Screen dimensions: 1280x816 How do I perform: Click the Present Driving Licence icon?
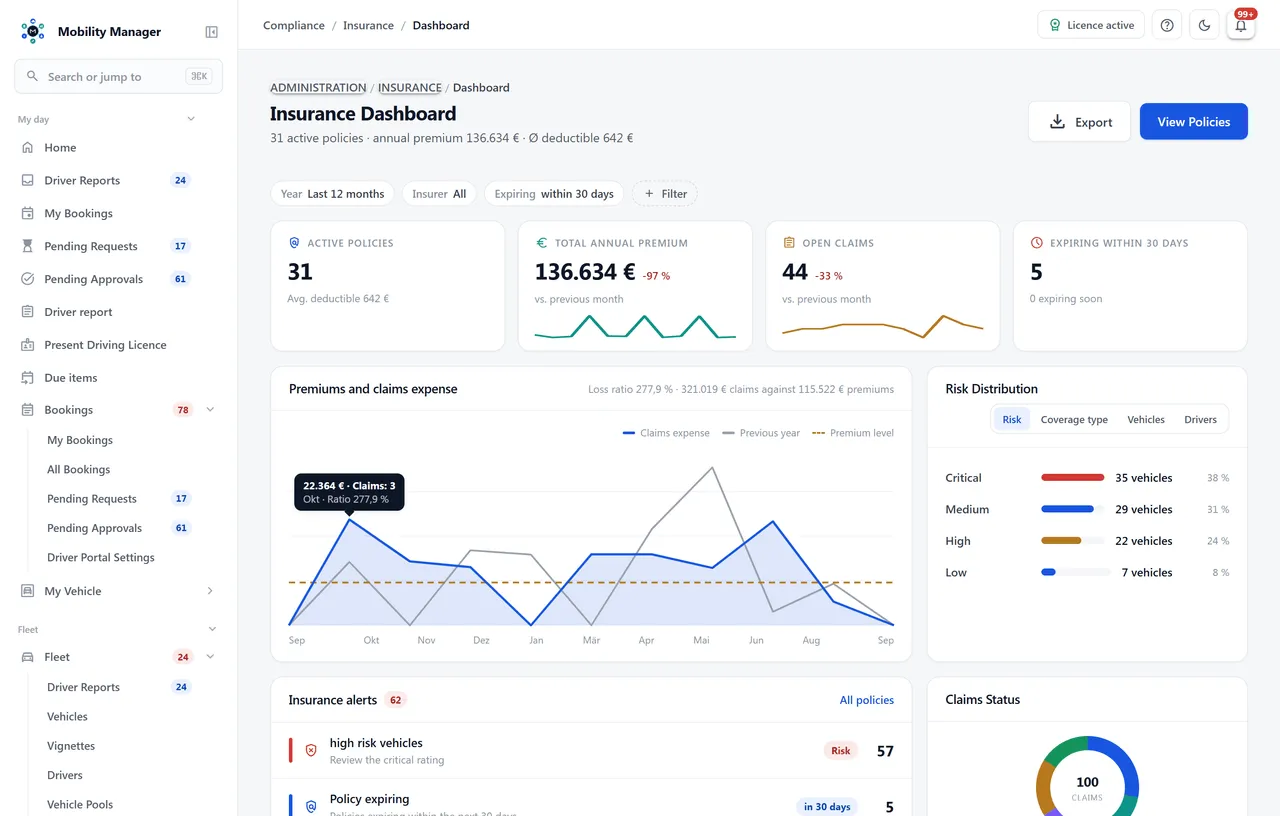click(28, 345)
